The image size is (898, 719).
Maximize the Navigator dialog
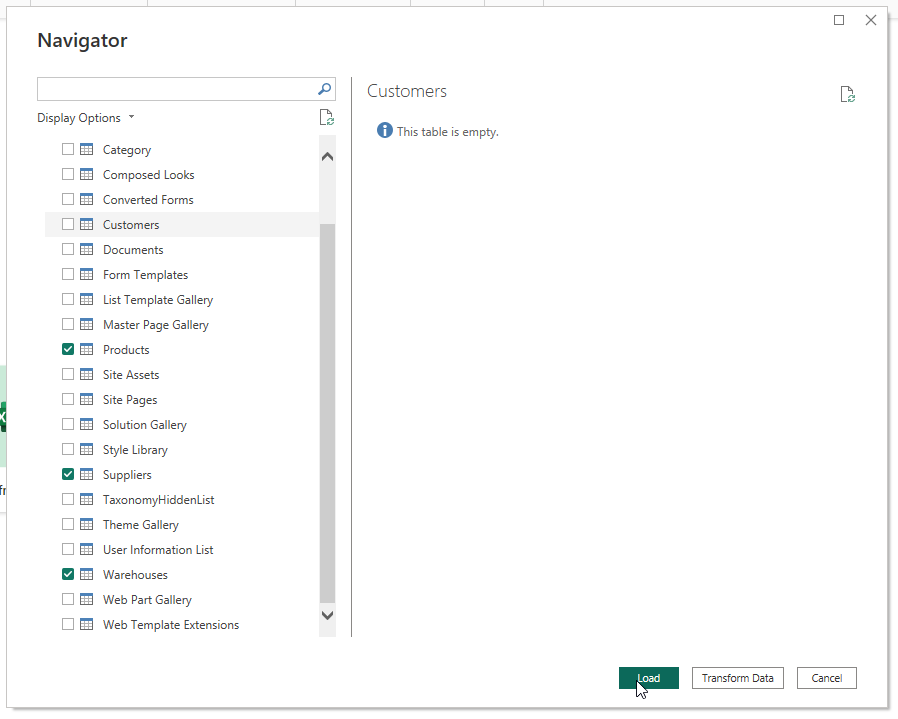[x=838, y=20]
